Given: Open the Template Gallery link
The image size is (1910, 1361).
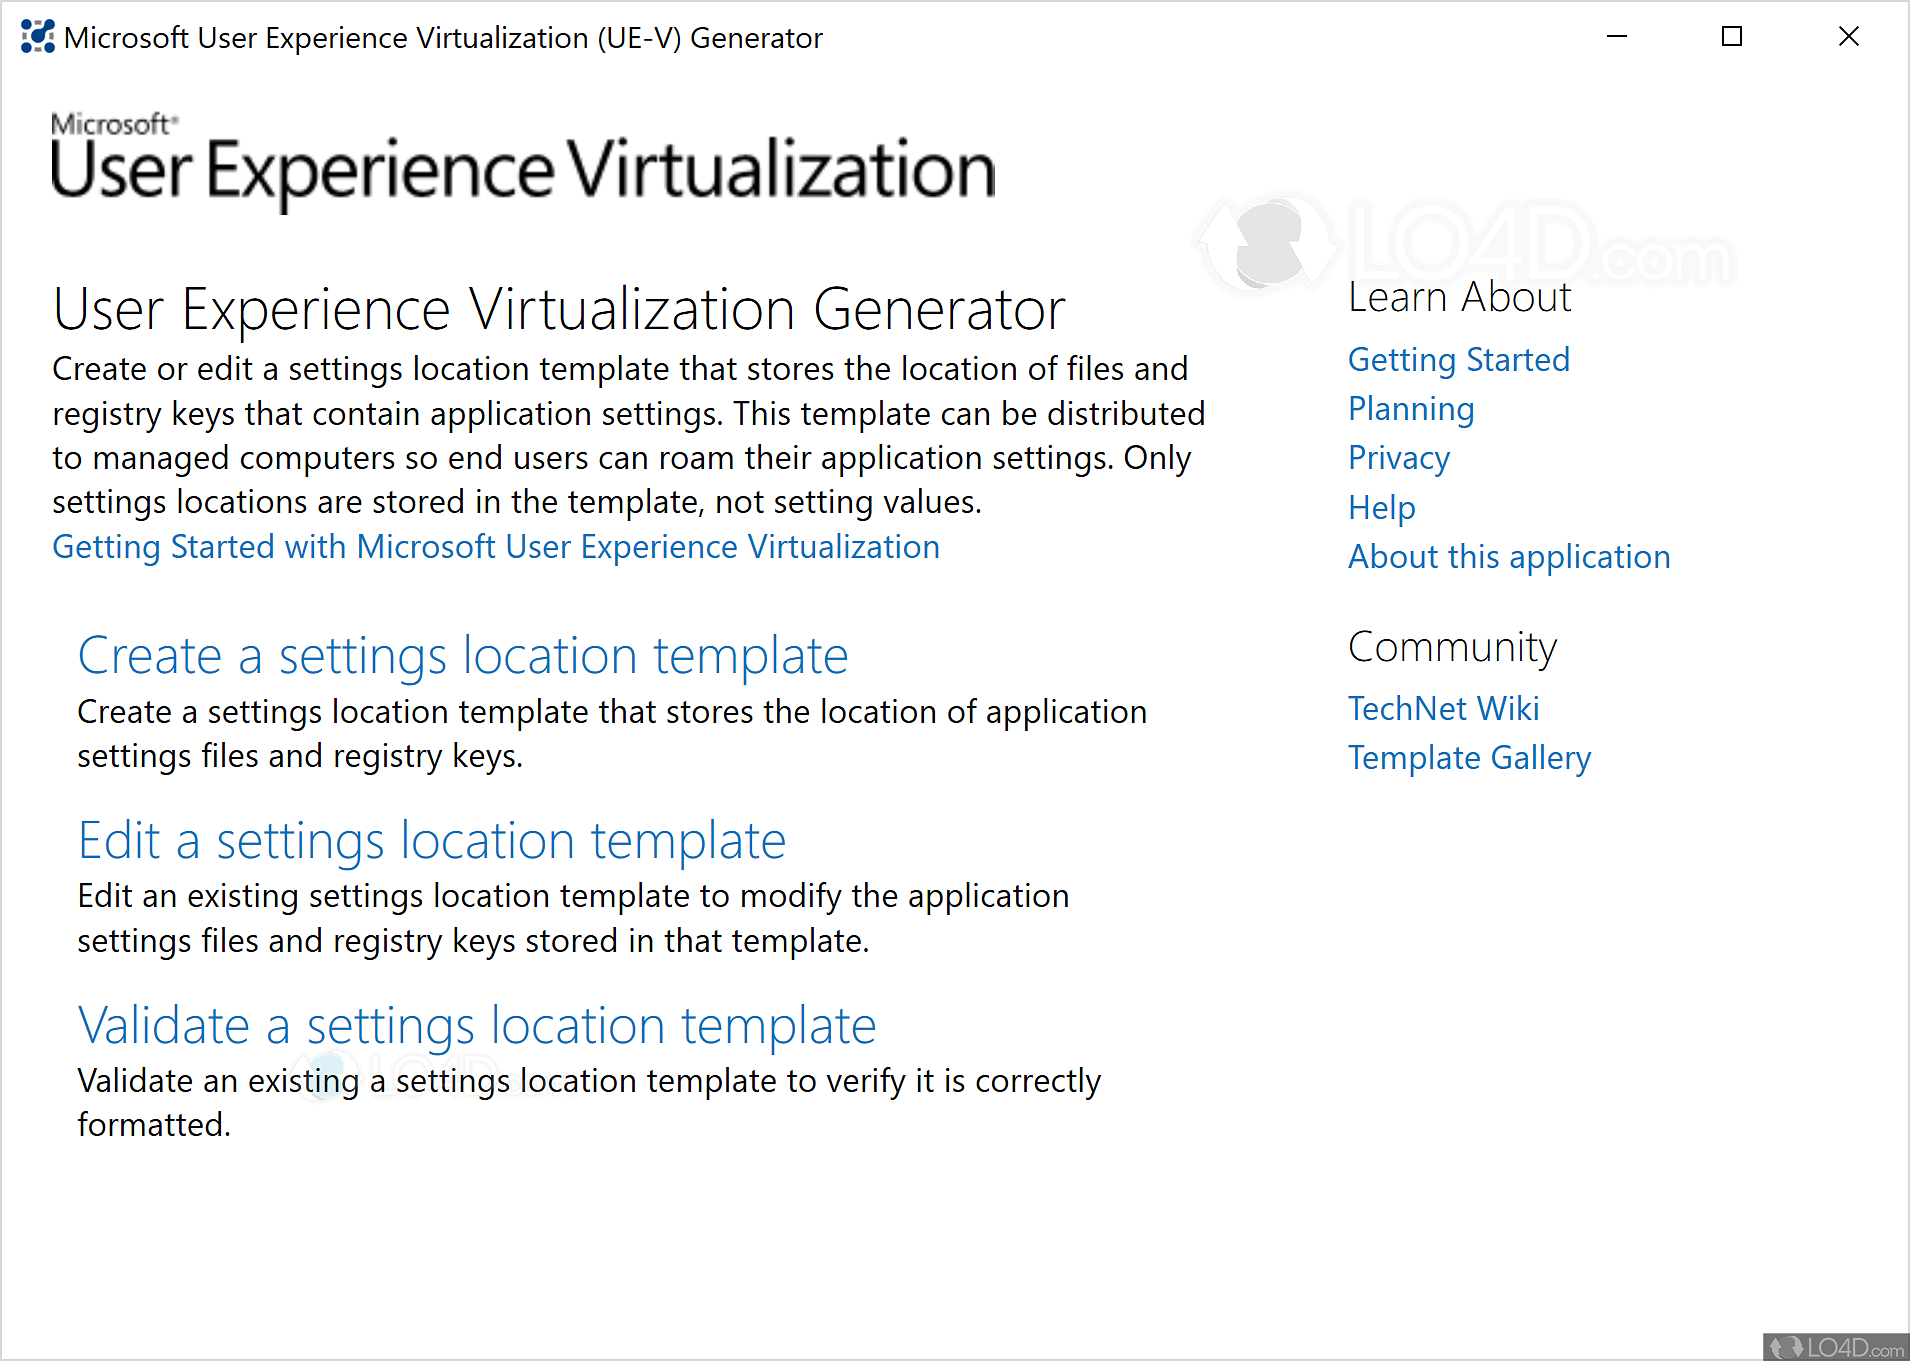Looking at the screenshot, I should coord(1469,758).
